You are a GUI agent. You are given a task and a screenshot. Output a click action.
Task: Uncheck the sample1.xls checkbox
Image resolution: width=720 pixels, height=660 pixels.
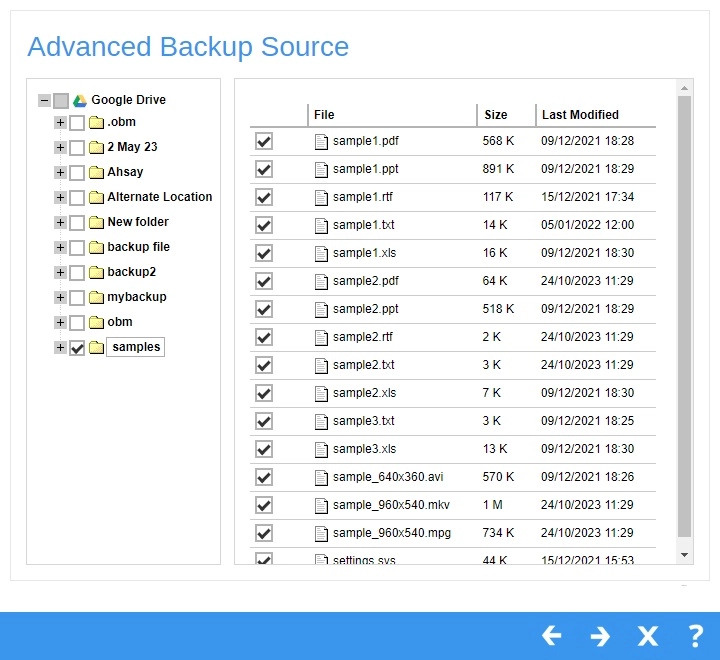click(x=264, y=253)
